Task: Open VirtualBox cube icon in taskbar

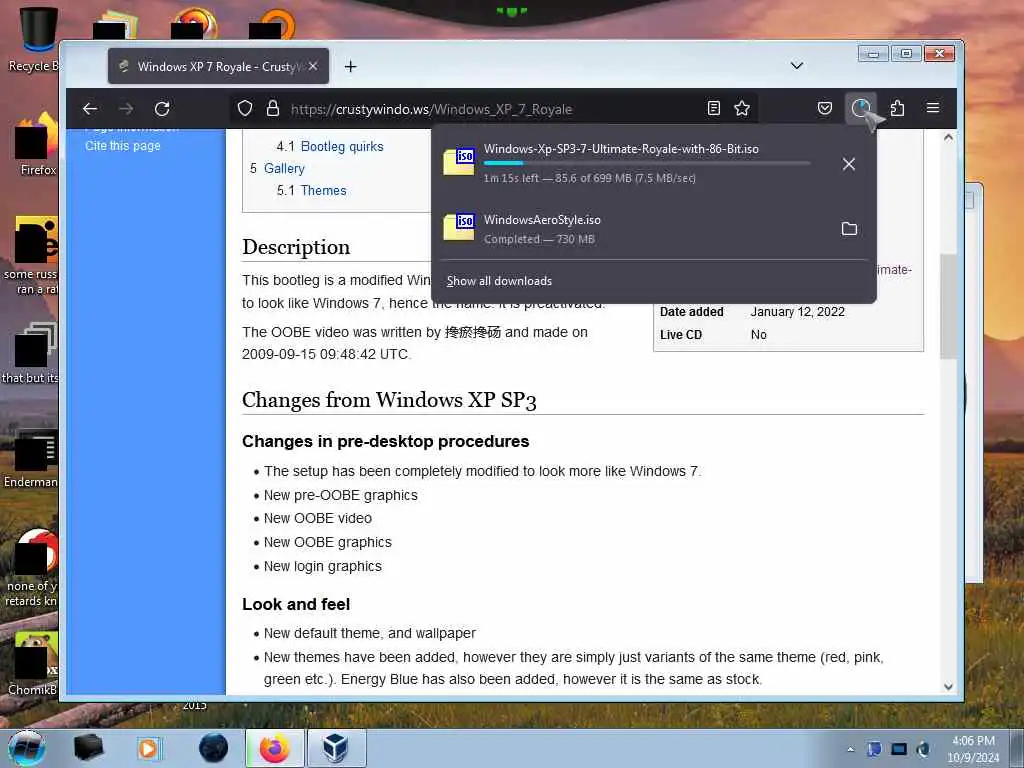Action: [x=336, y=748]
